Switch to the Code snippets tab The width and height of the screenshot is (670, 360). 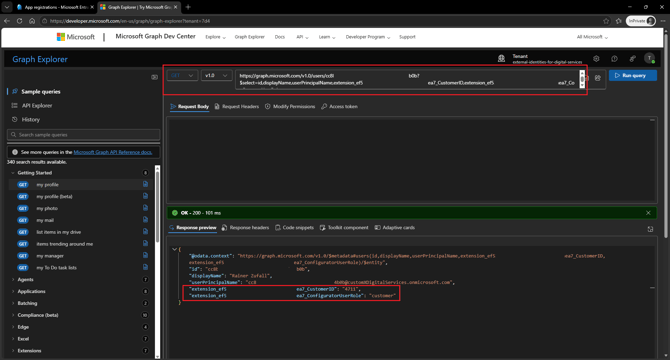click(294, 228)
